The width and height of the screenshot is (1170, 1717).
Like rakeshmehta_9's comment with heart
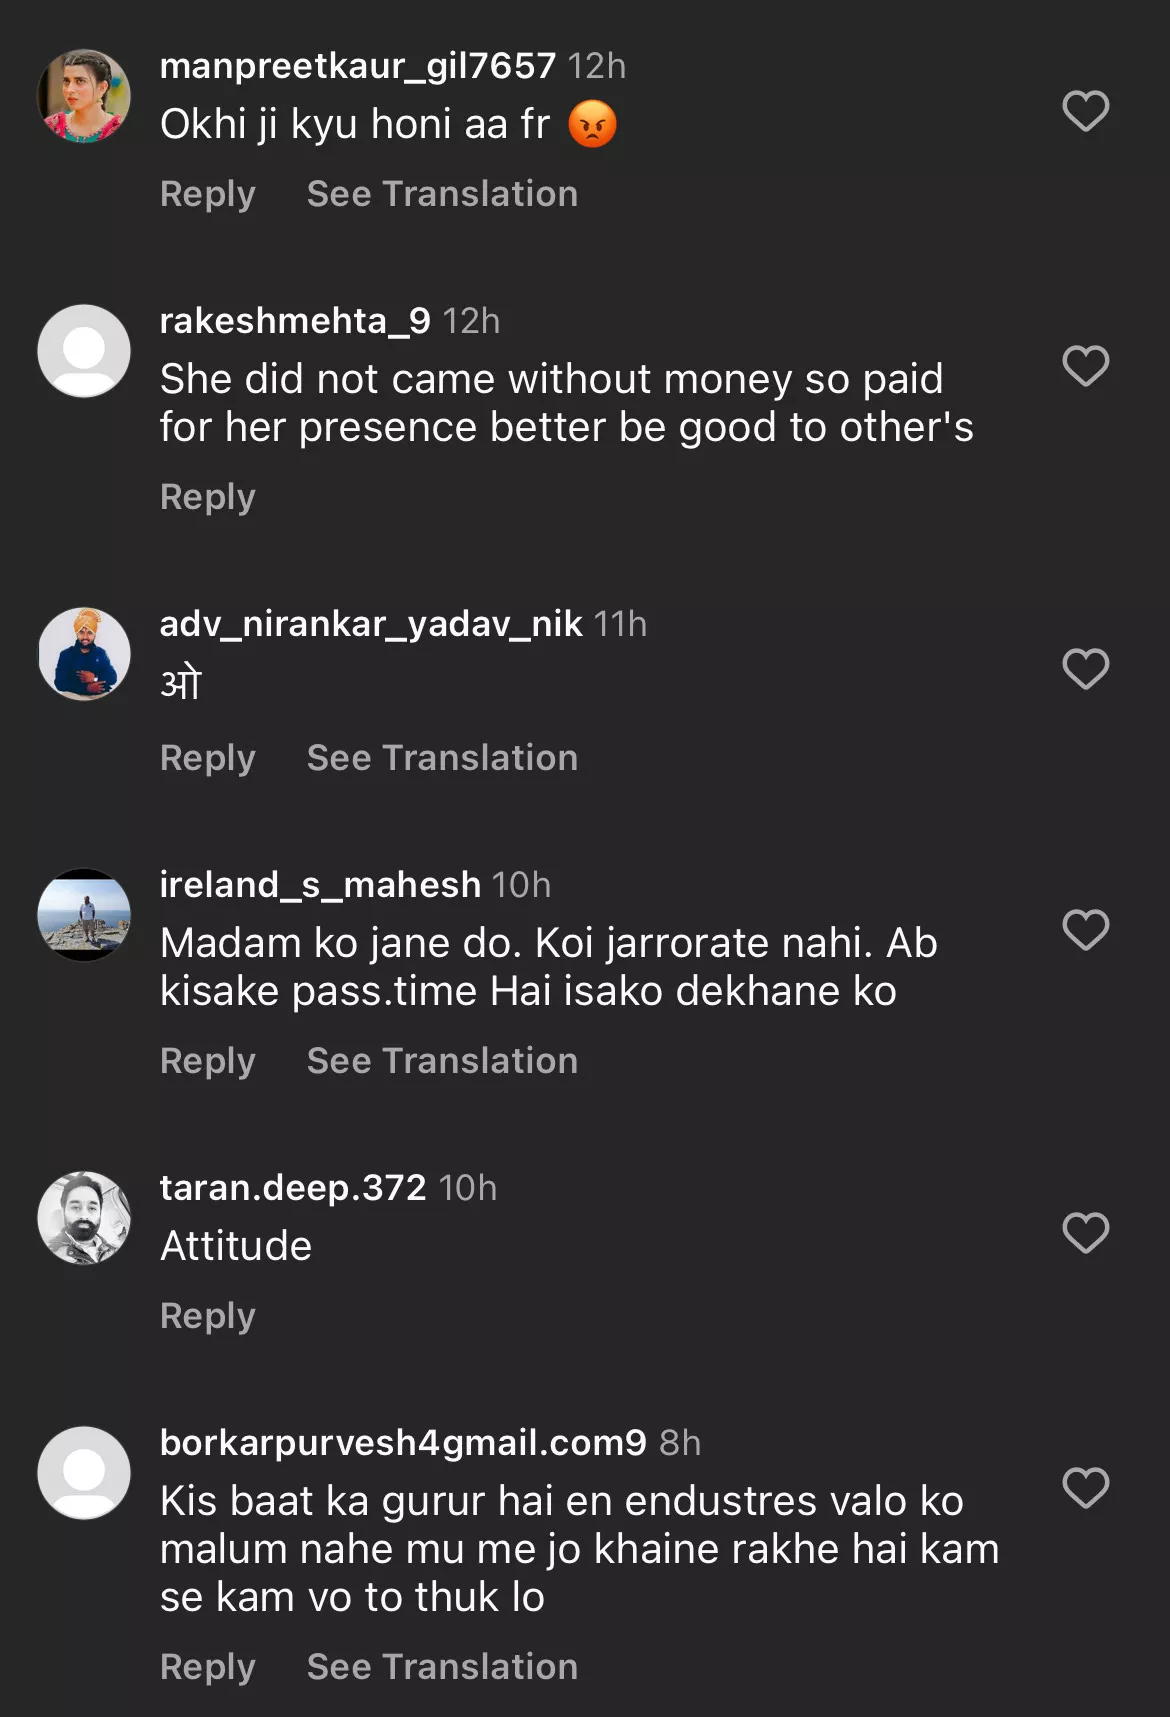(x=1085, y=366)
